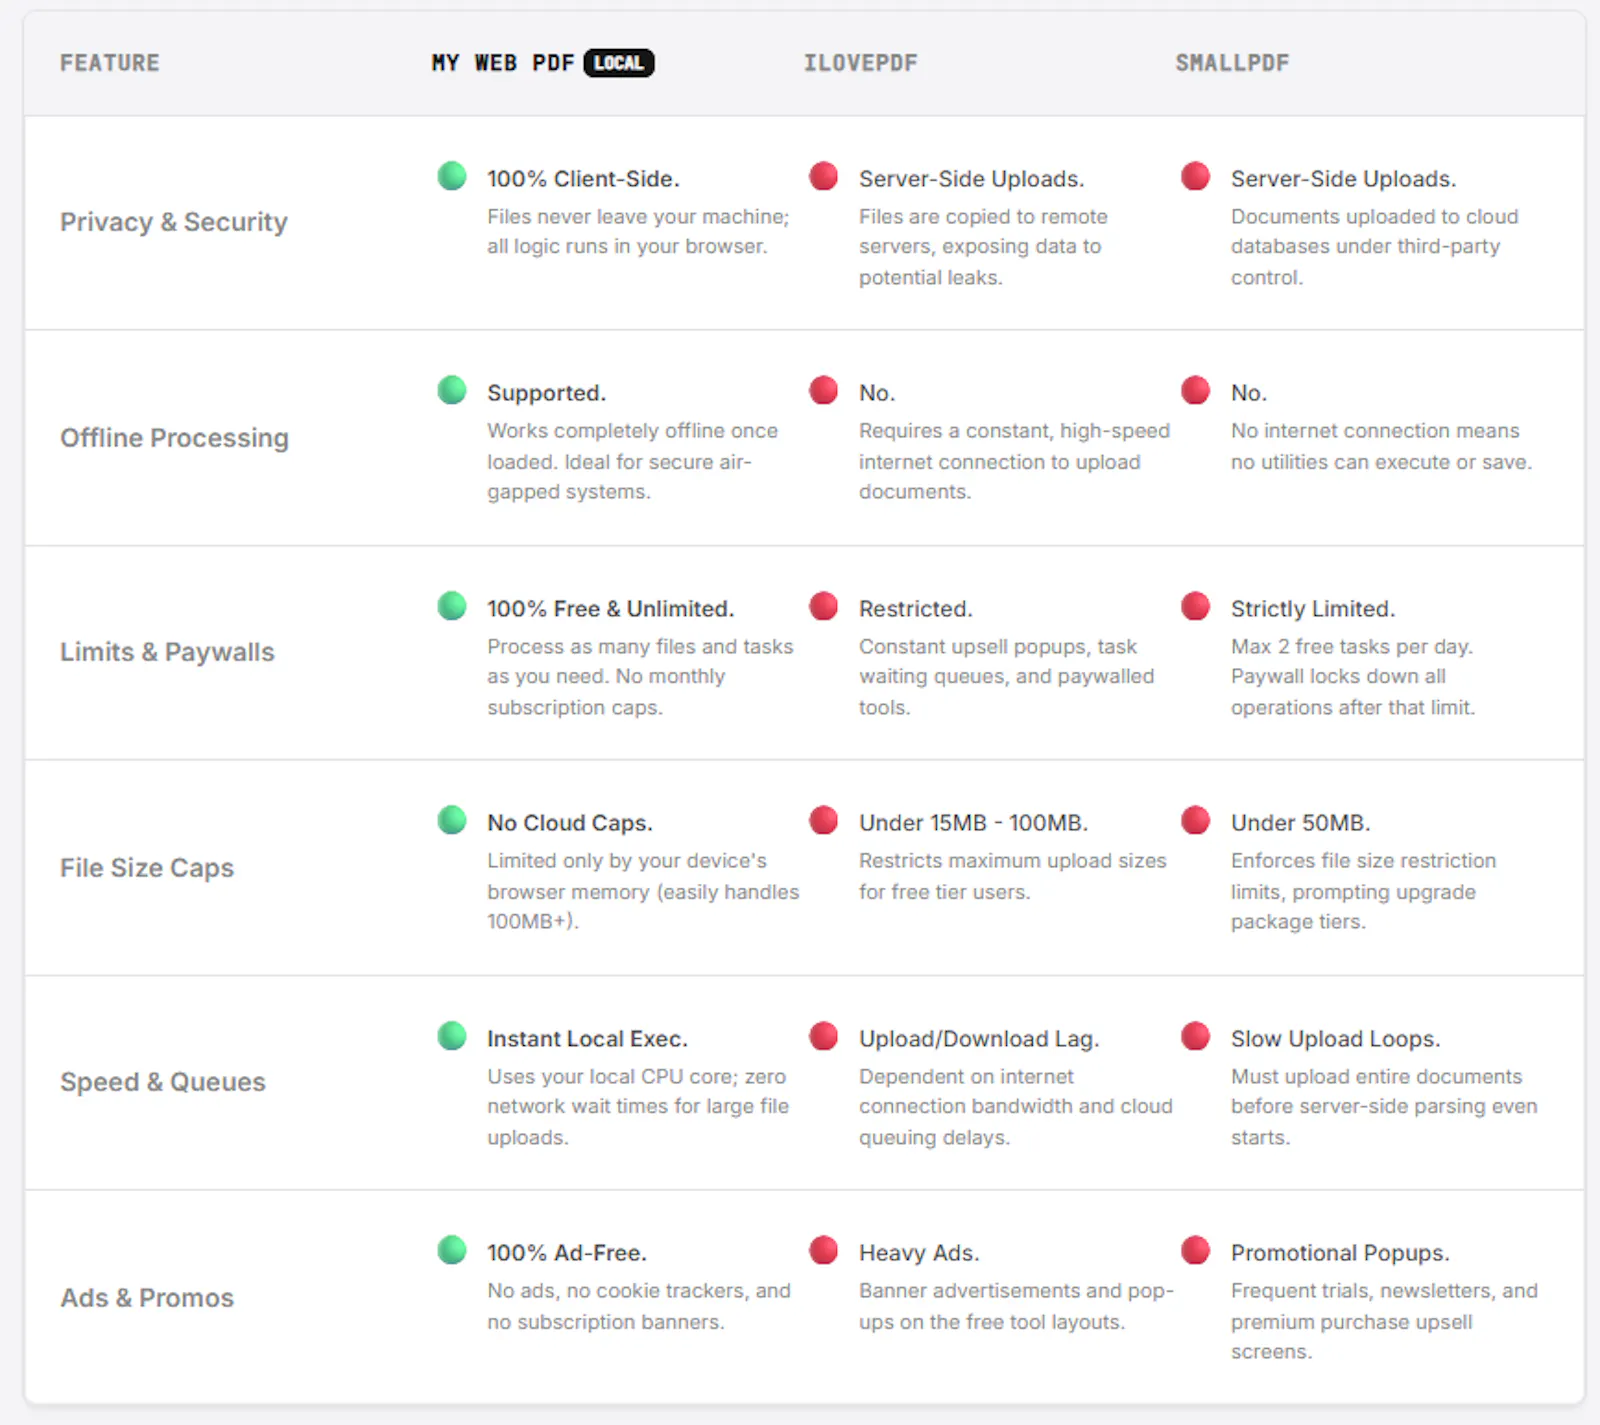Click 'Process as many files and tasks' text
This screenshot has height=1425, width=1600.
pyautogui.click(x=640, y=677)
